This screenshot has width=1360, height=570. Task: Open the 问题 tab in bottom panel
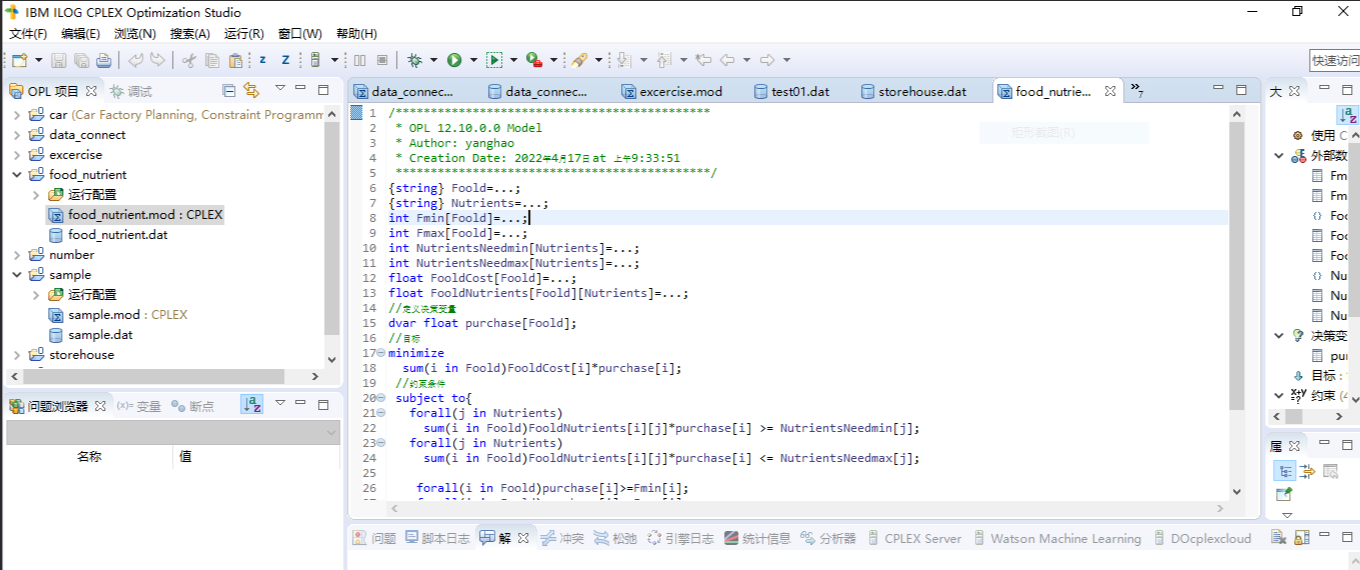point(374,538)
